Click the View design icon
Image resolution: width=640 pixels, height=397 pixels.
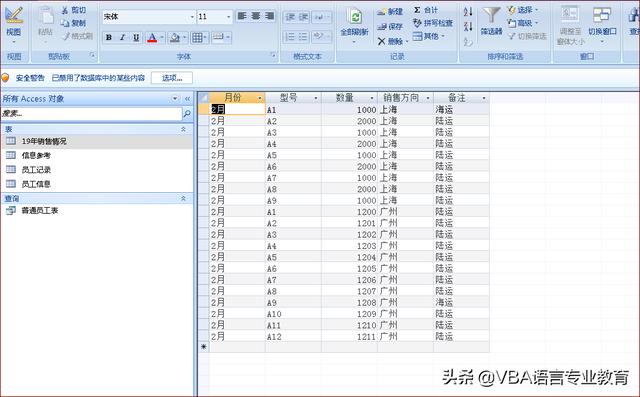tap(14, 16)
